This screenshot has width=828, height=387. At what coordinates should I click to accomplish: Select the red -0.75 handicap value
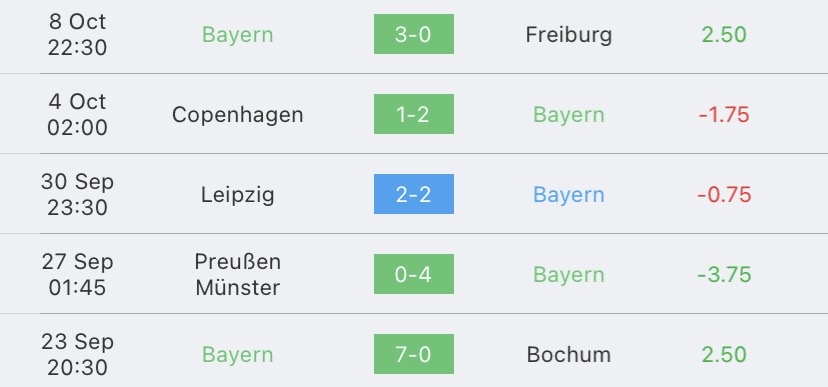click(724, 195)
